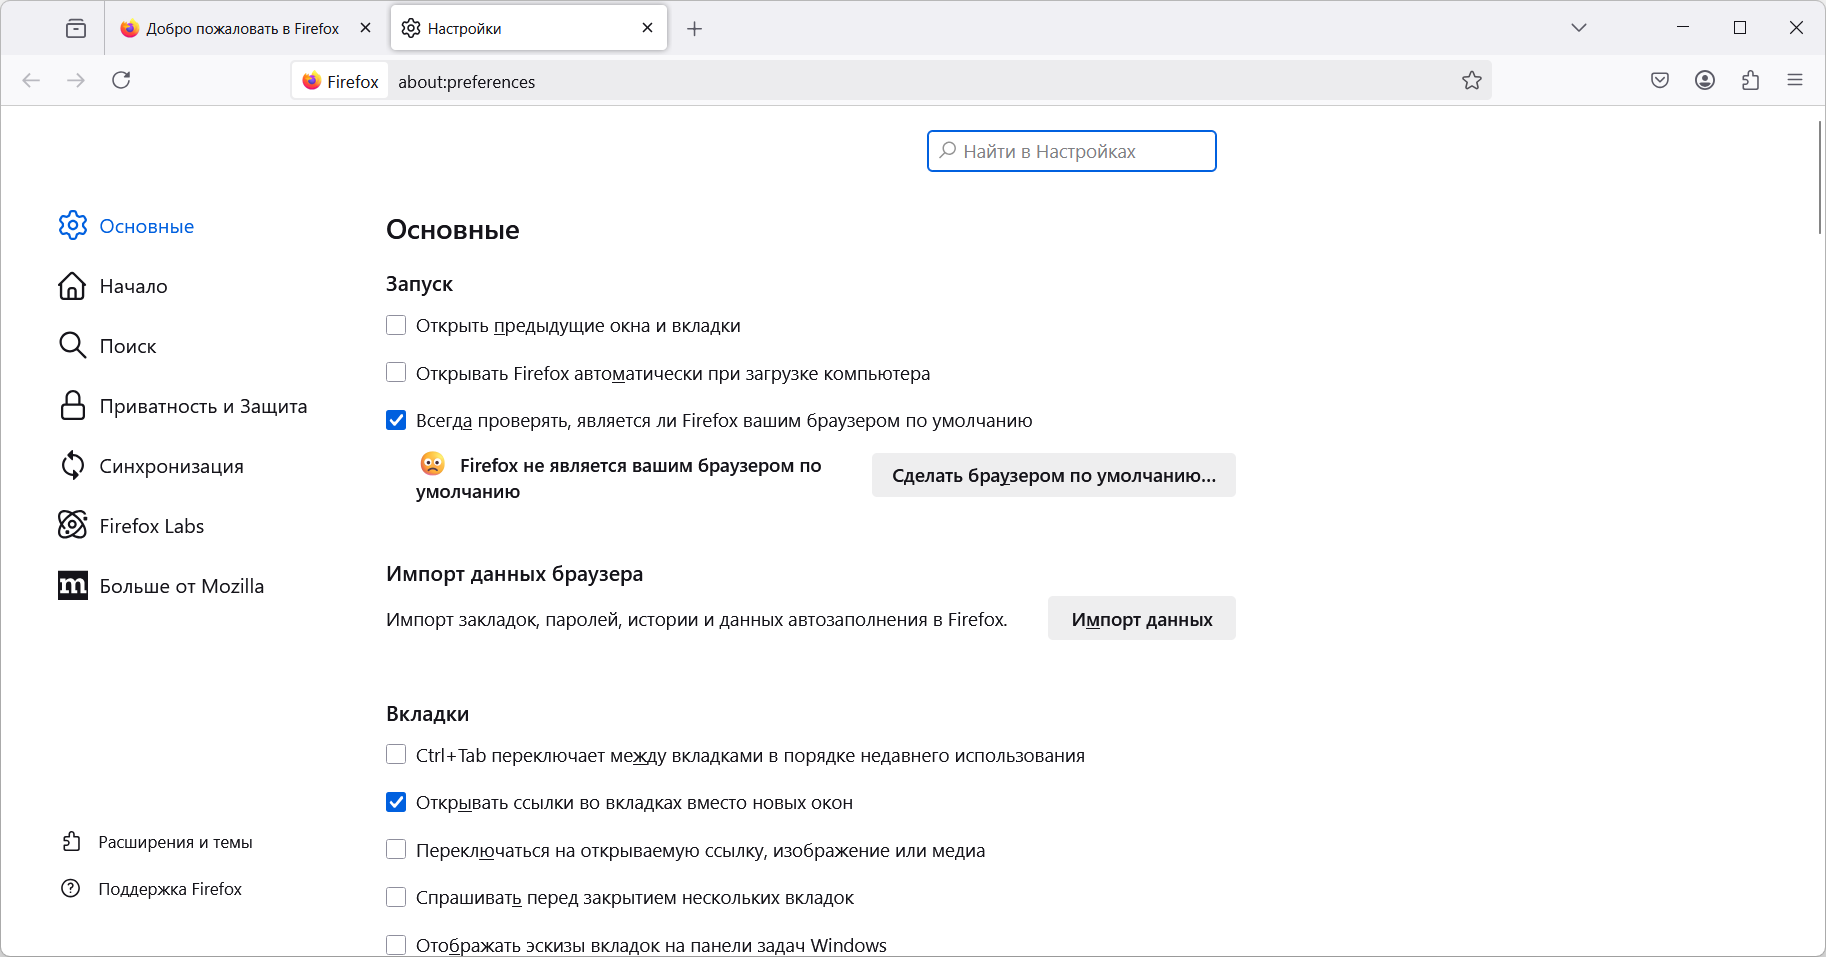Click the Начало home icon
Screen dimensions: 1826x957
[73, 286]
